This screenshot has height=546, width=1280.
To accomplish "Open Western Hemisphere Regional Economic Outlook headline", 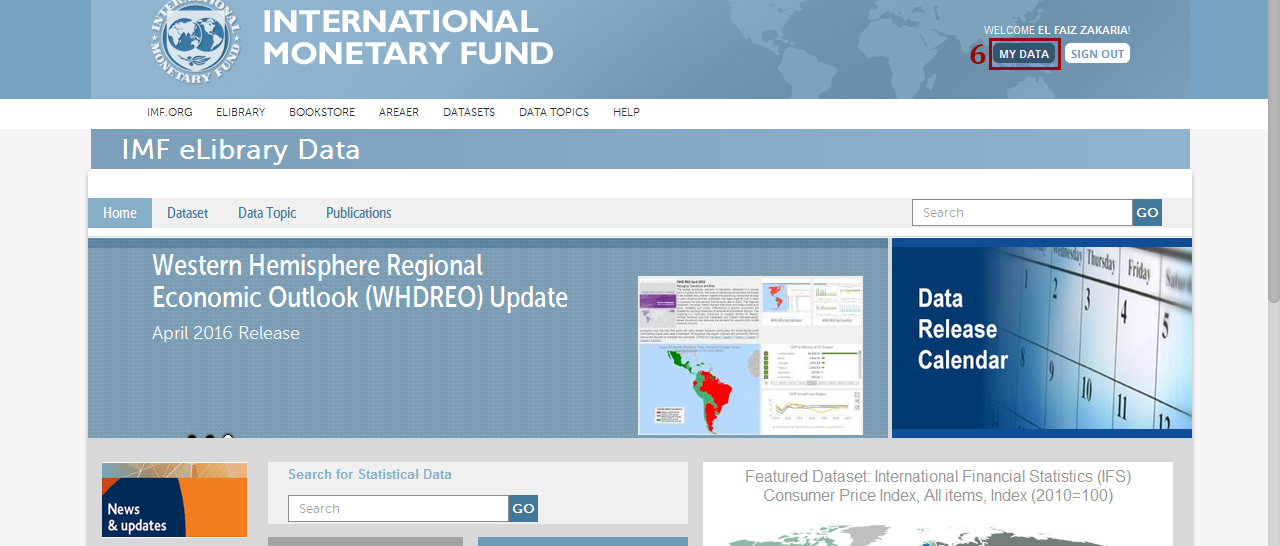I will point(360,281).
